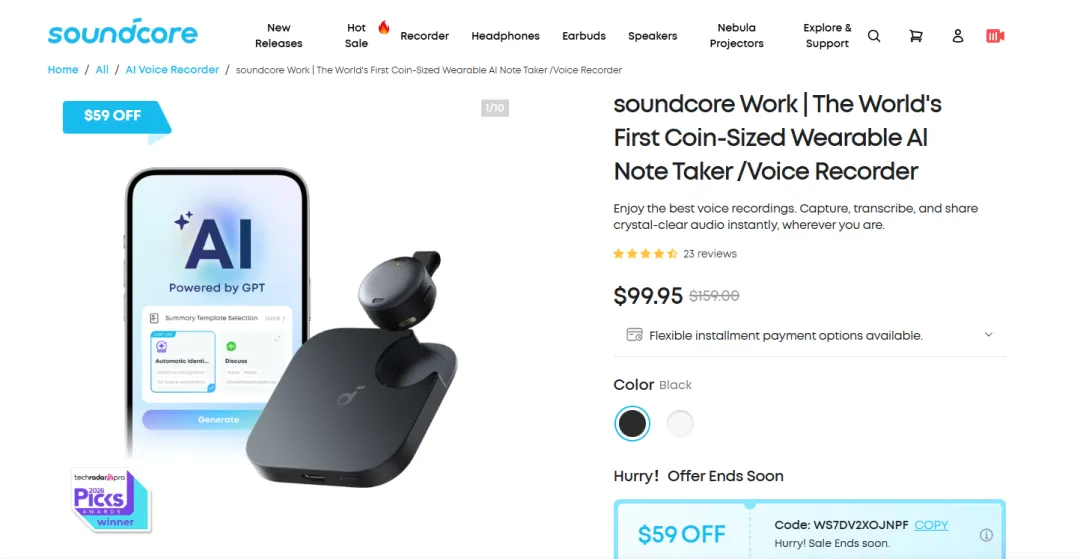Click the info icon beside coupon code
The image size is (1080, 559).
click(986, 535)
